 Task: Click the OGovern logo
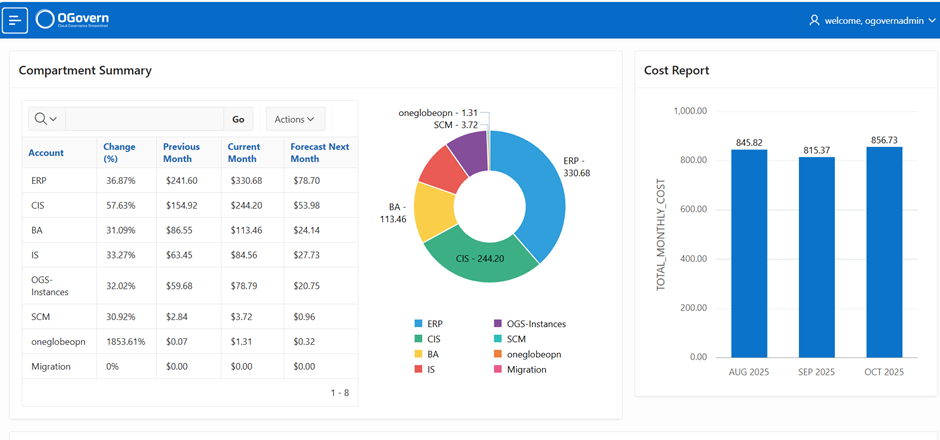[71, 19]
